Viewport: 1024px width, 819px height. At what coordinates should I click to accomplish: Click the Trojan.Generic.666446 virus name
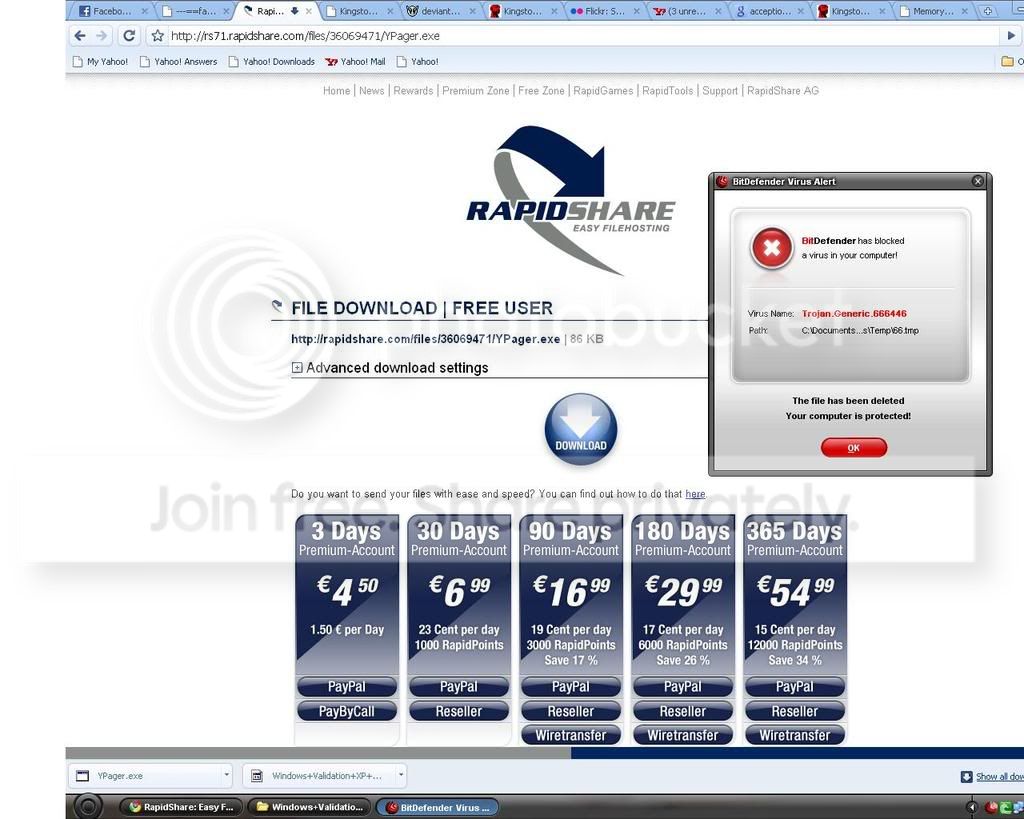[854, 313]
